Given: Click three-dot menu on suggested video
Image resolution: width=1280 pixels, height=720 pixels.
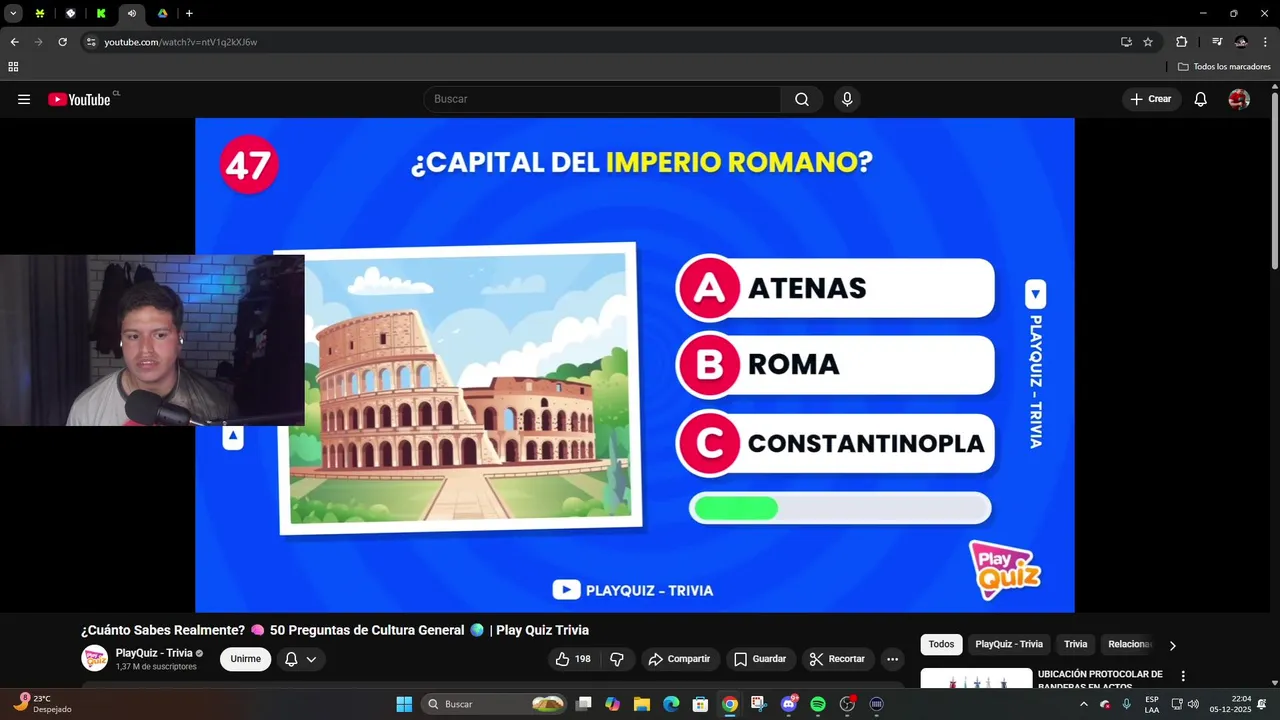Looking at the screenshot, I should [x=1183, y=677].
